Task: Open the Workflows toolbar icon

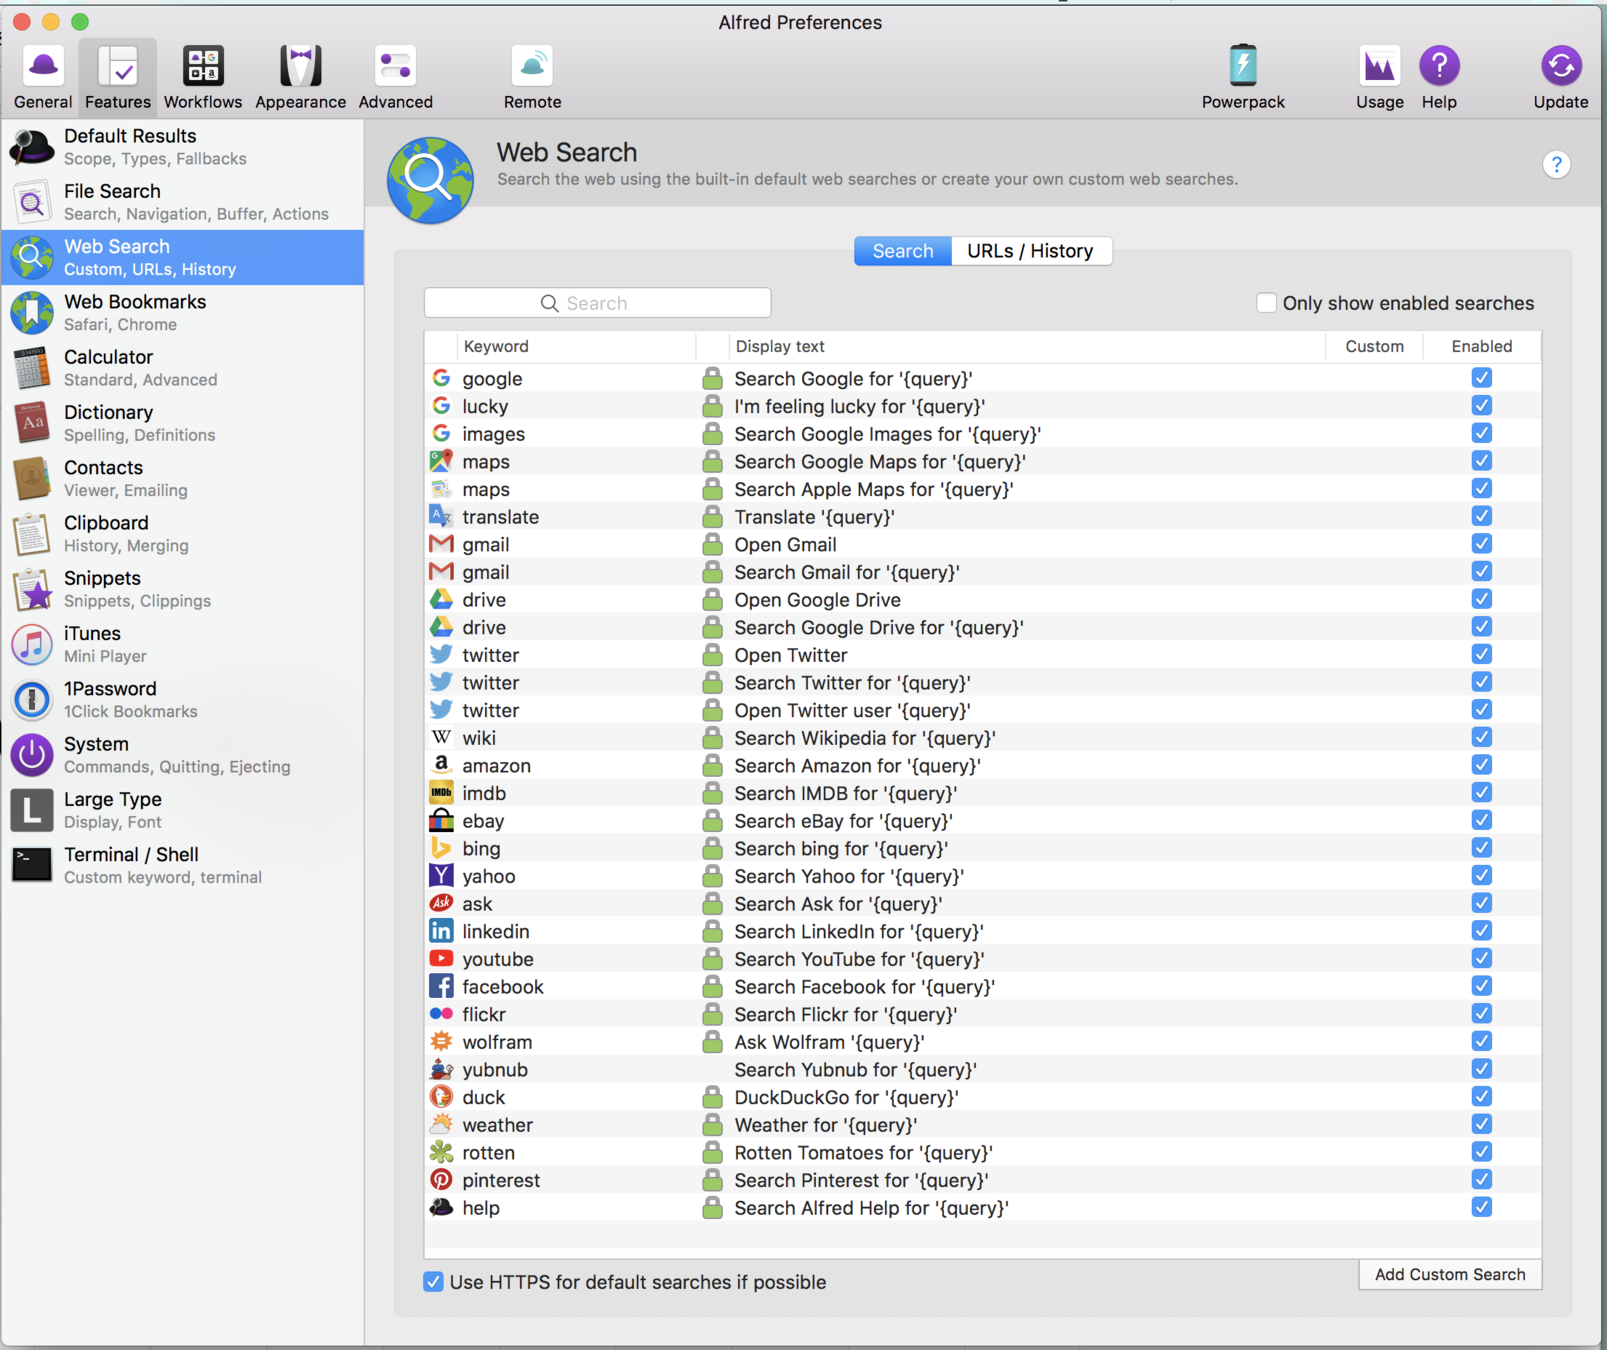Action: 203,77
